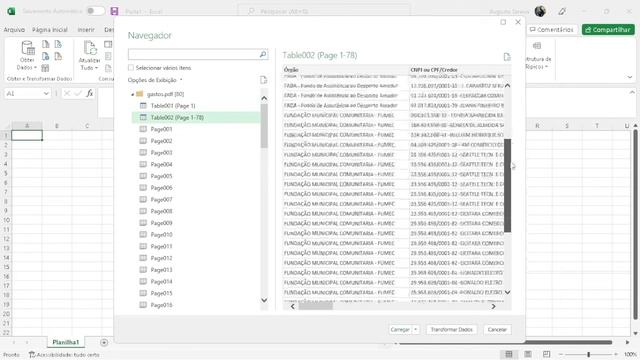The height and width of the screenshot is (360, 640).
Task: Click tree list scroll-up arrow
Action: tap(264, 98)
